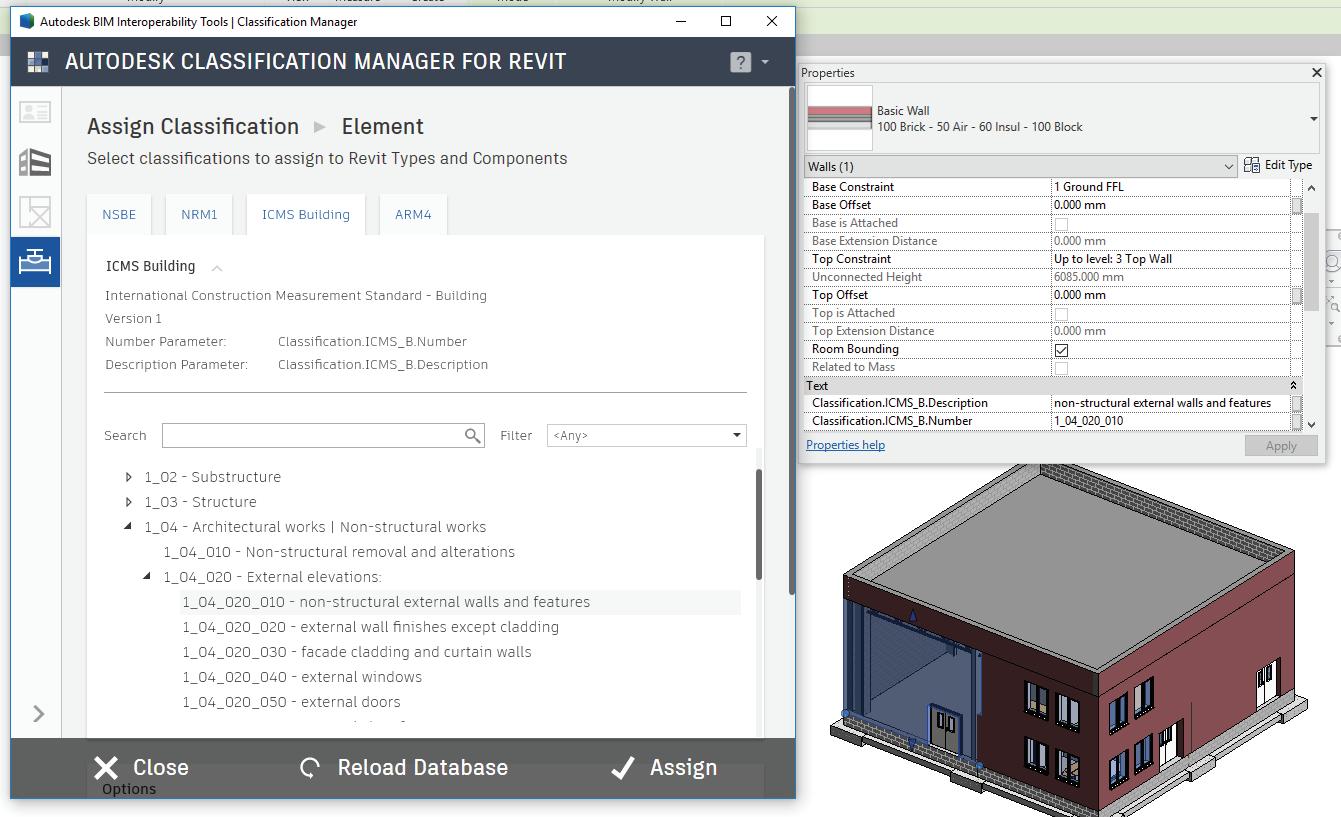The height and width of the screenshot is (817, 1341).
Task: Click the search magnifier icon
Action: pyautogui.click(x=472, y=436)
